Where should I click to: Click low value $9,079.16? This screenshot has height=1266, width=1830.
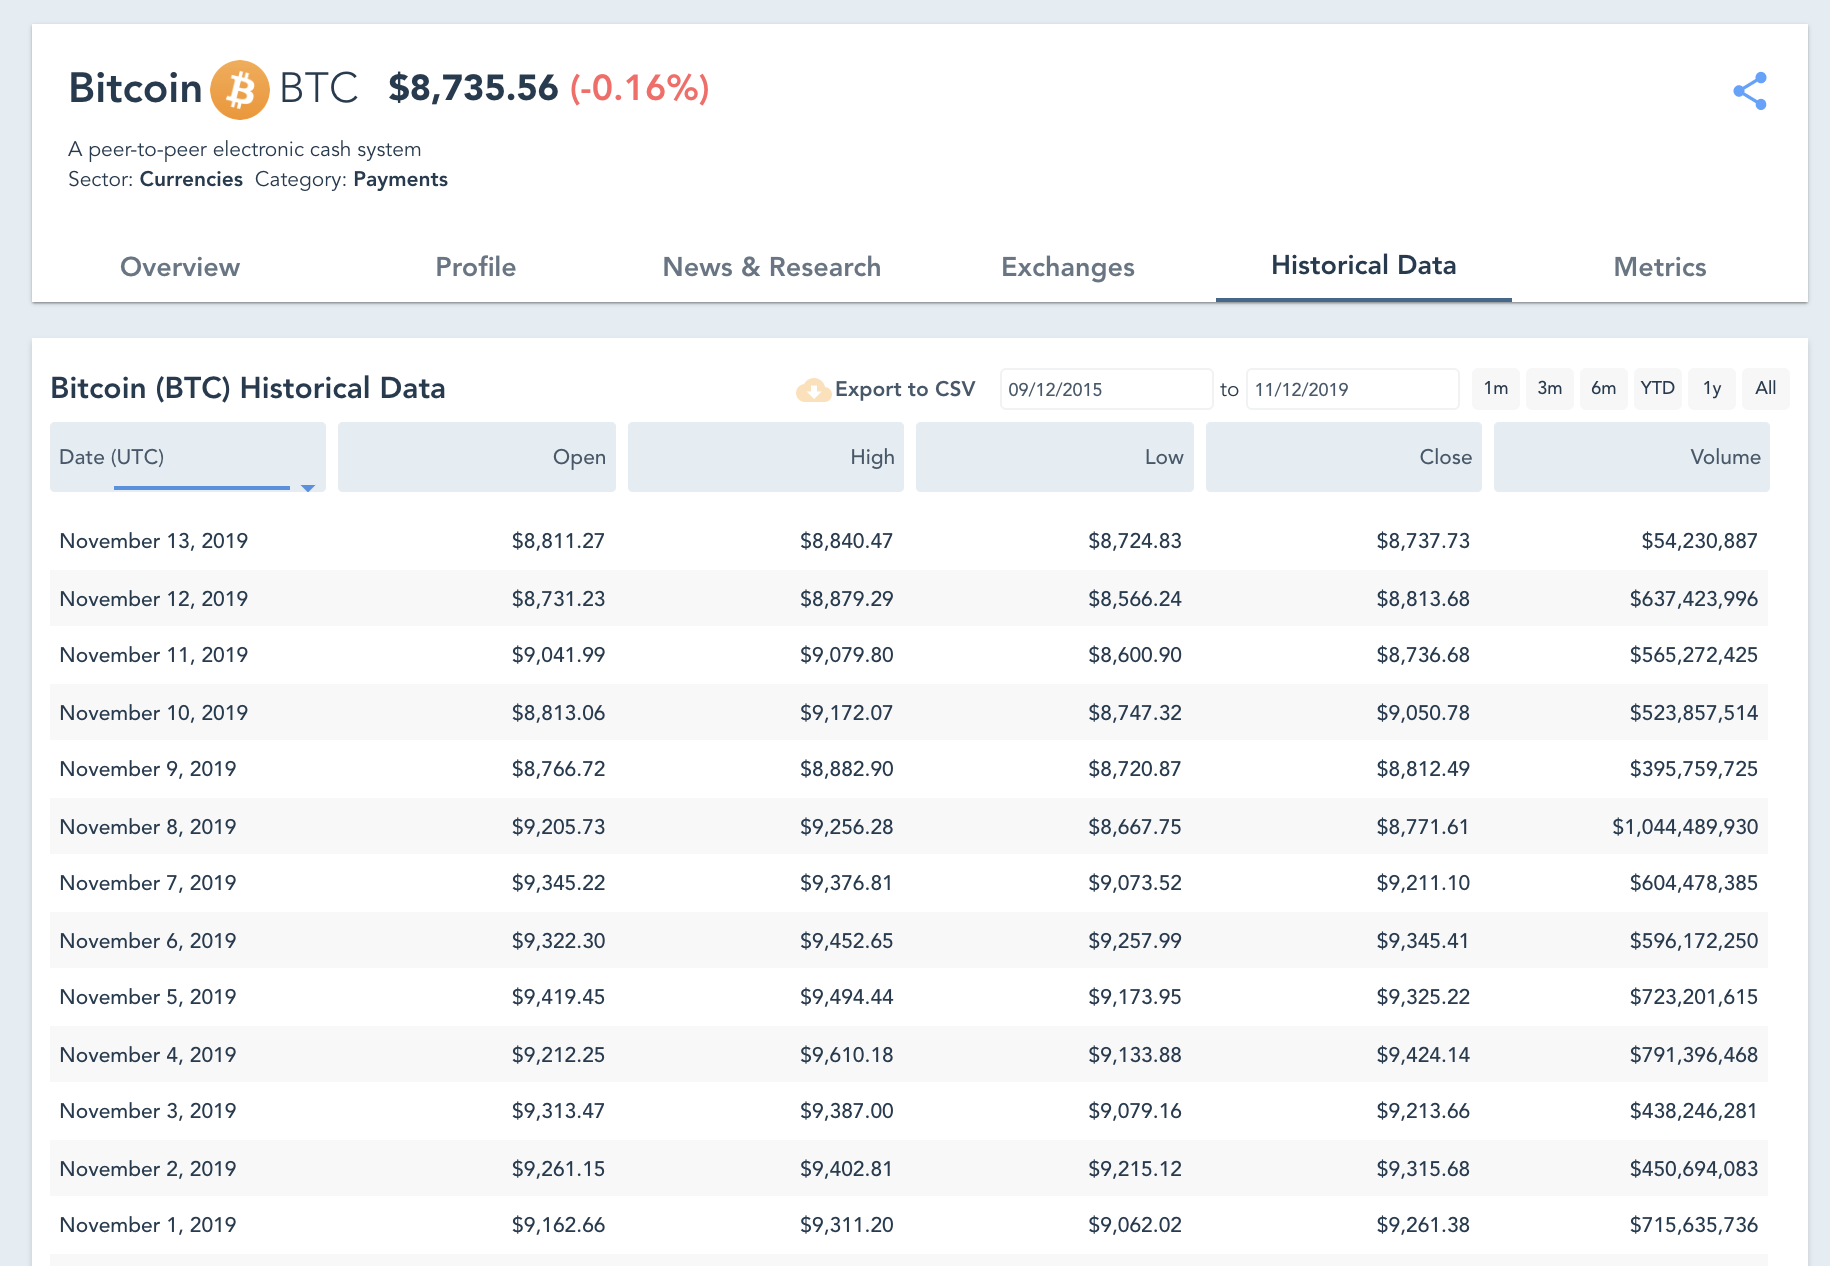(1135, 1111)
